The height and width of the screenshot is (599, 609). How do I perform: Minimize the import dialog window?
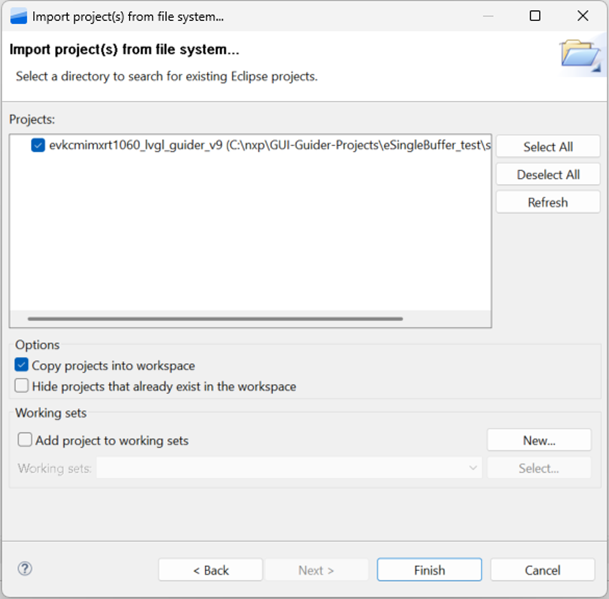488,16
